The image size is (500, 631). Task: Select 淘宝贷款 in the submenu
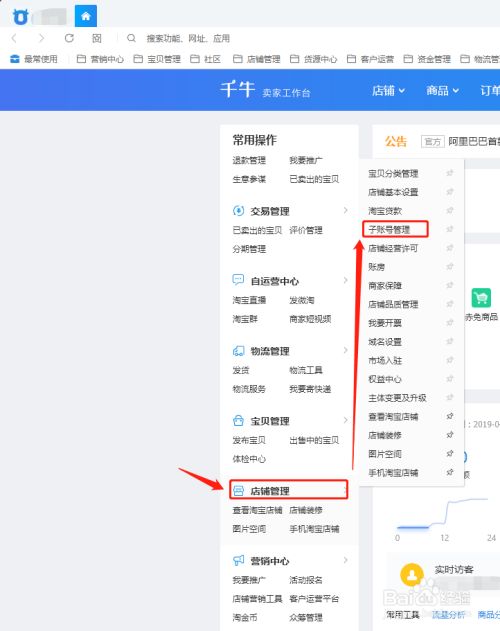(x=385, y=211)
